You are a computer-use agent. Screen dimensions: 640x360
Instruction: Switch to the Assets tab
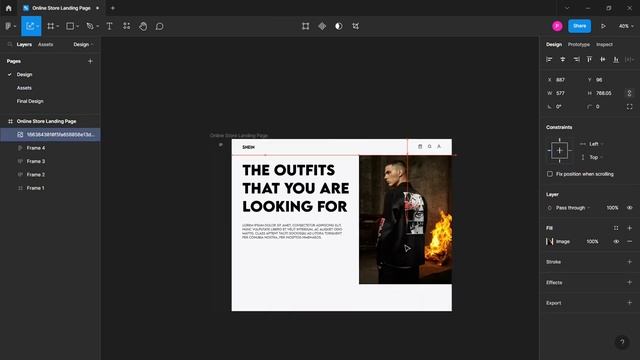(x=45, y=44)
